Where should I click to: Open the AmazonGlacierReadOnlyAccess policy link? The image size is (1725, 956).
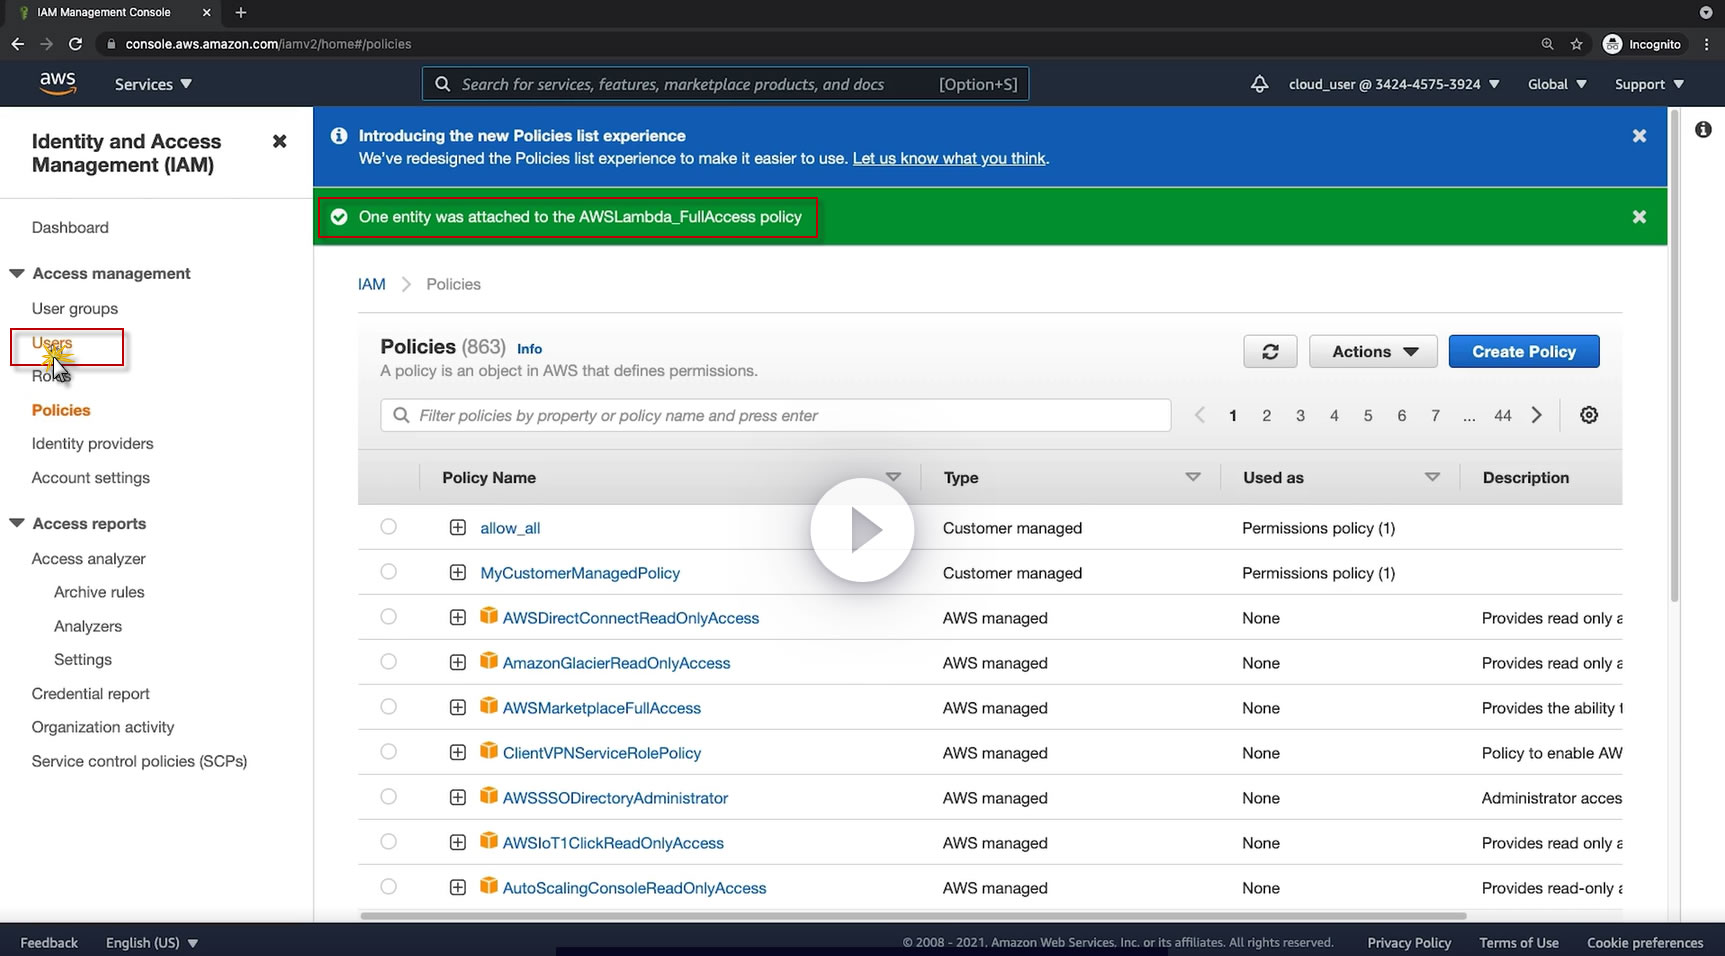pyautogui.click(x=616, y=663)
